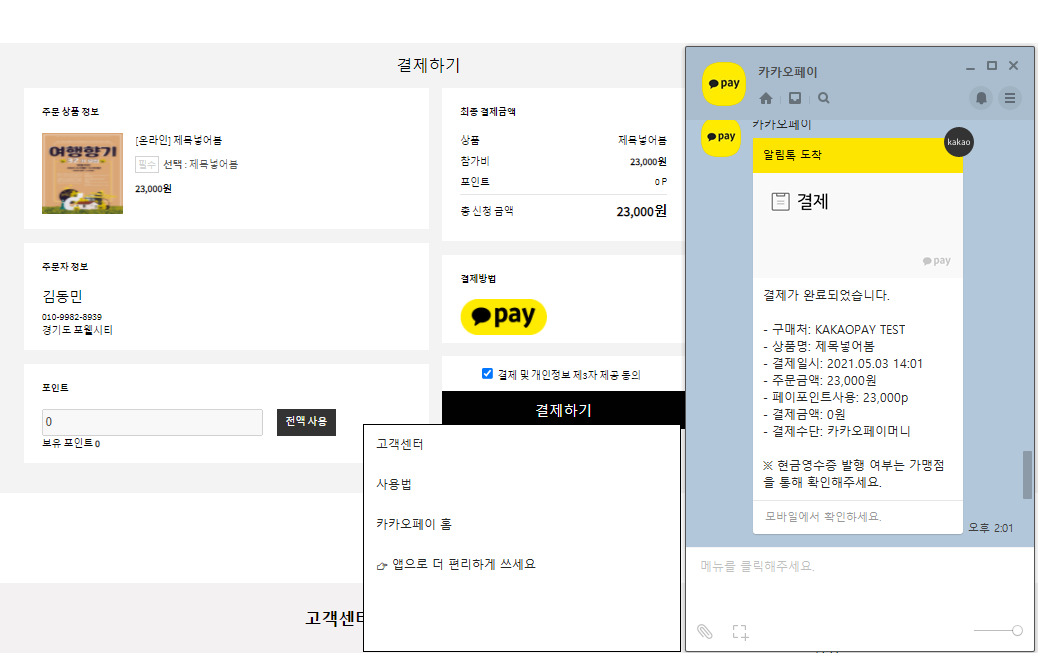Click the orderer name 김동민
The width and height of the screenshot is (1038, 653).
(62, 296)
